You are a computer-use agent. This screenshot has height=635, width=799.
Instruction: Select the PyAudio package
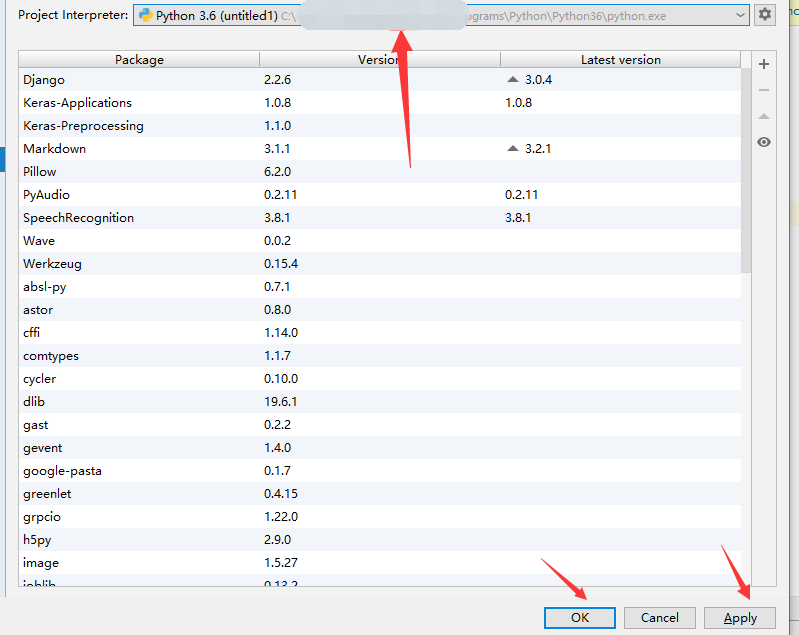(380, 195)
